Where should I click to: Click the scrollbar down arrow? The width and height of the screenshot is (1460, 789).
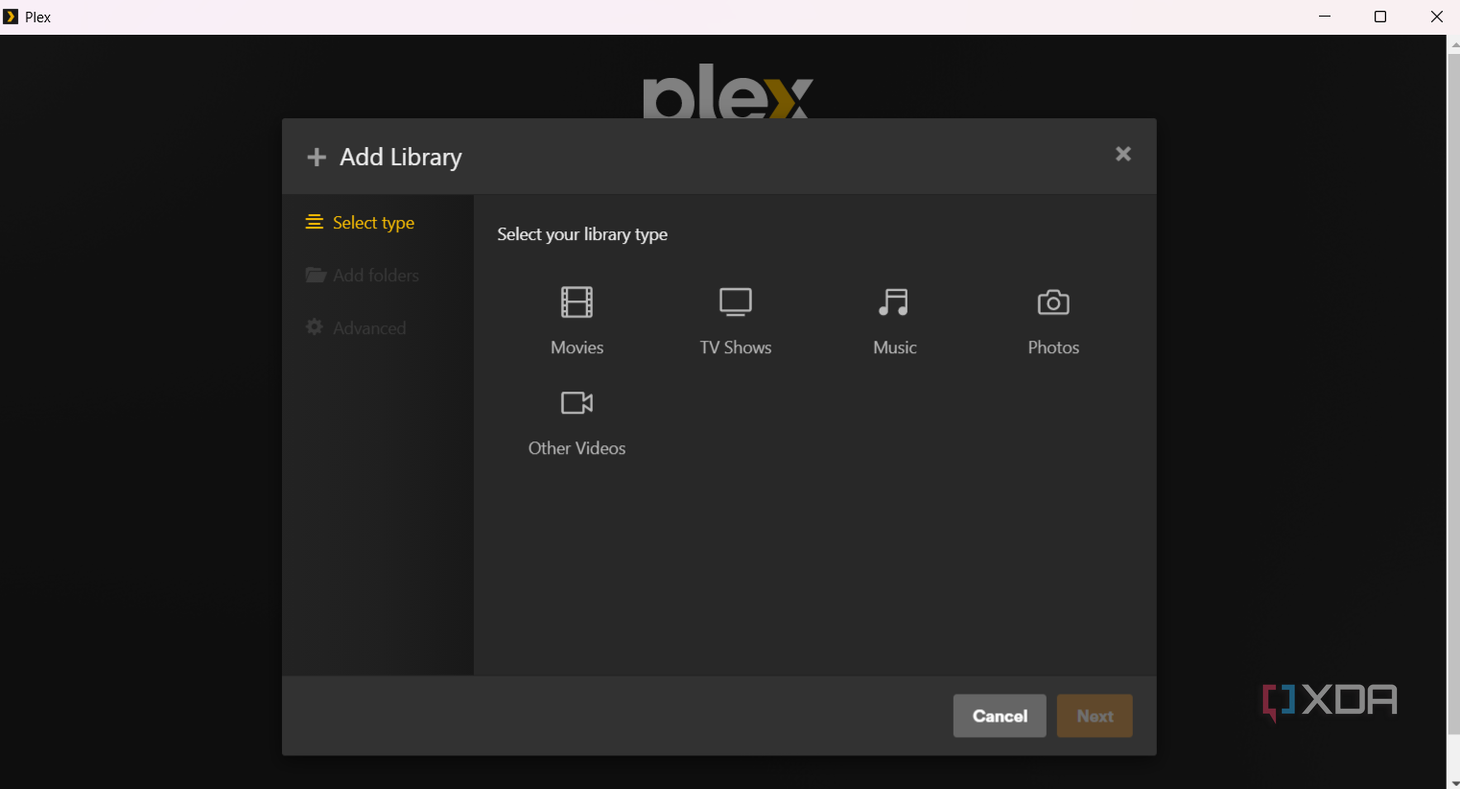click(x=1453, y=781)
